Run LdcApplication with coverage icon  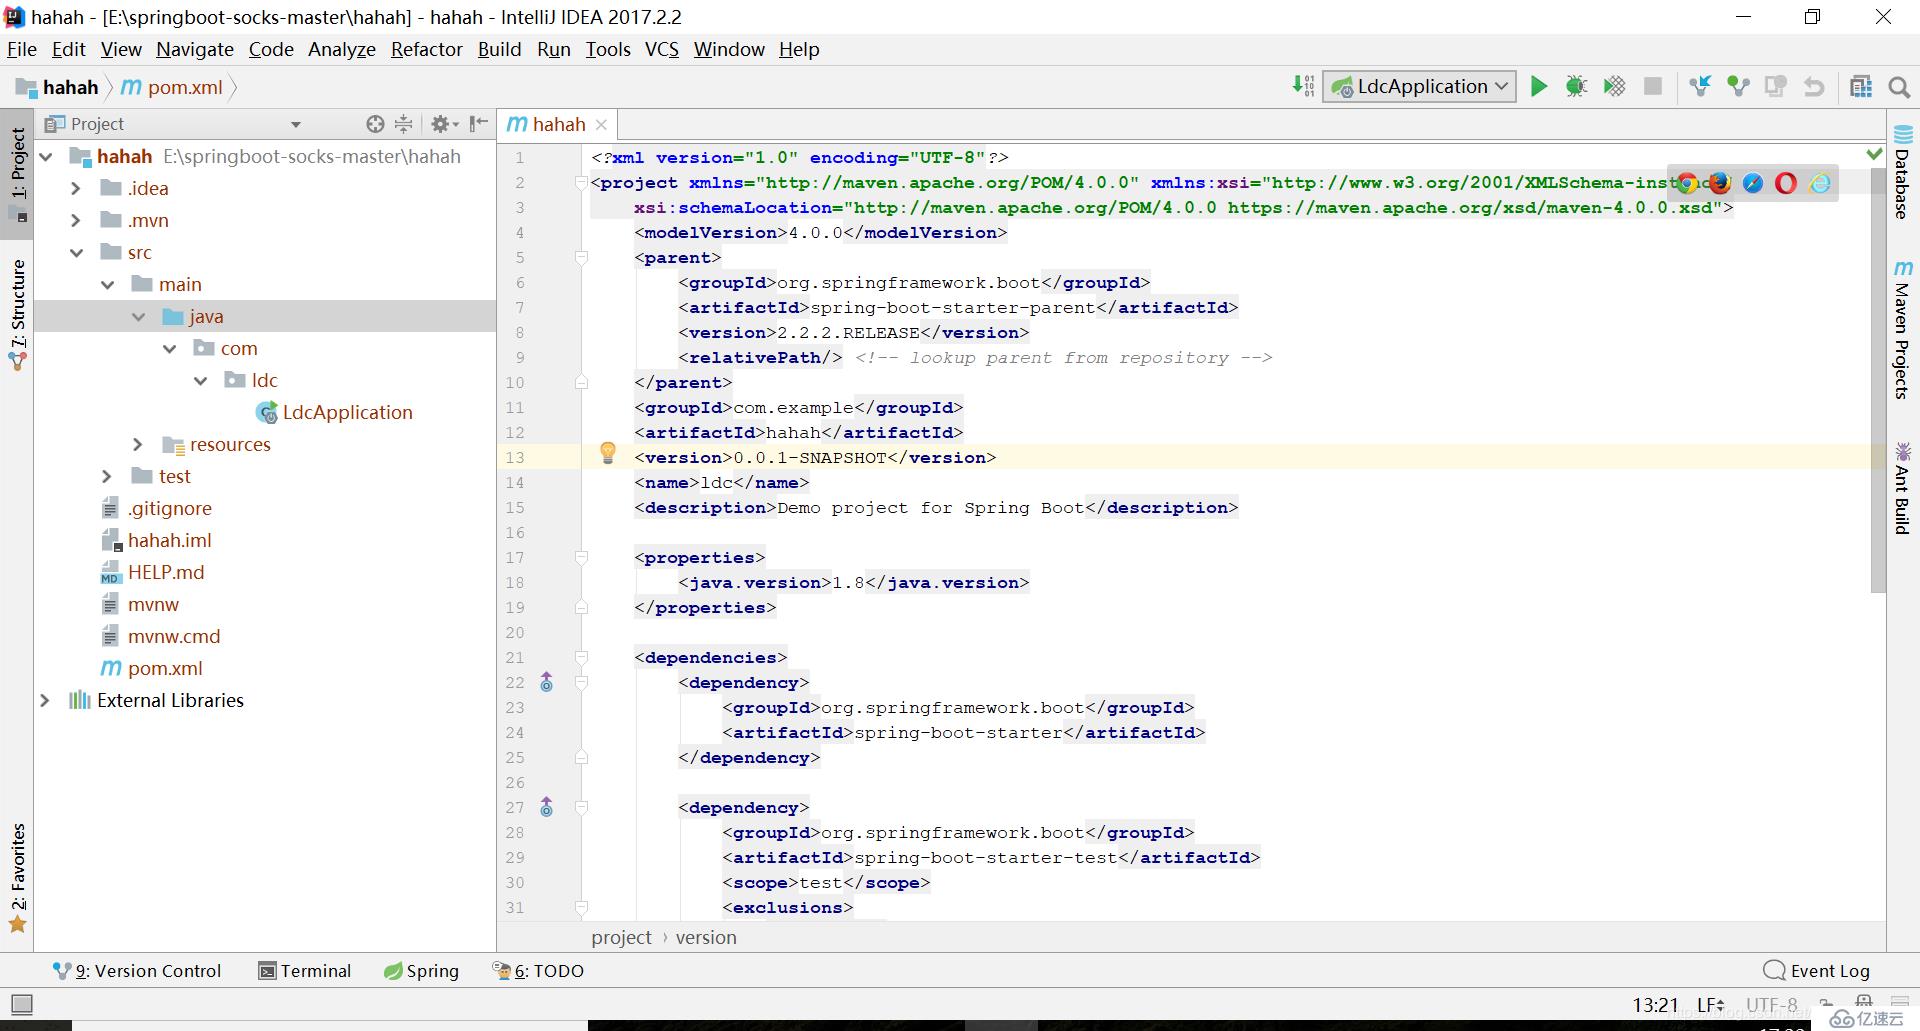coord(1614,87)
